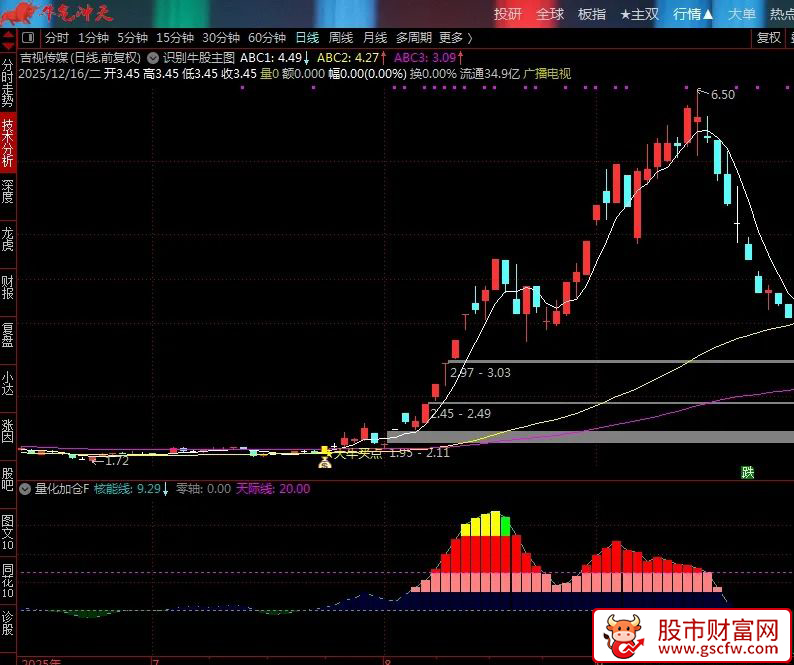The height and width of the screenshot is (665, 794).
Task: Open the 更多 periods chevron menu
Action: (456, 38)
